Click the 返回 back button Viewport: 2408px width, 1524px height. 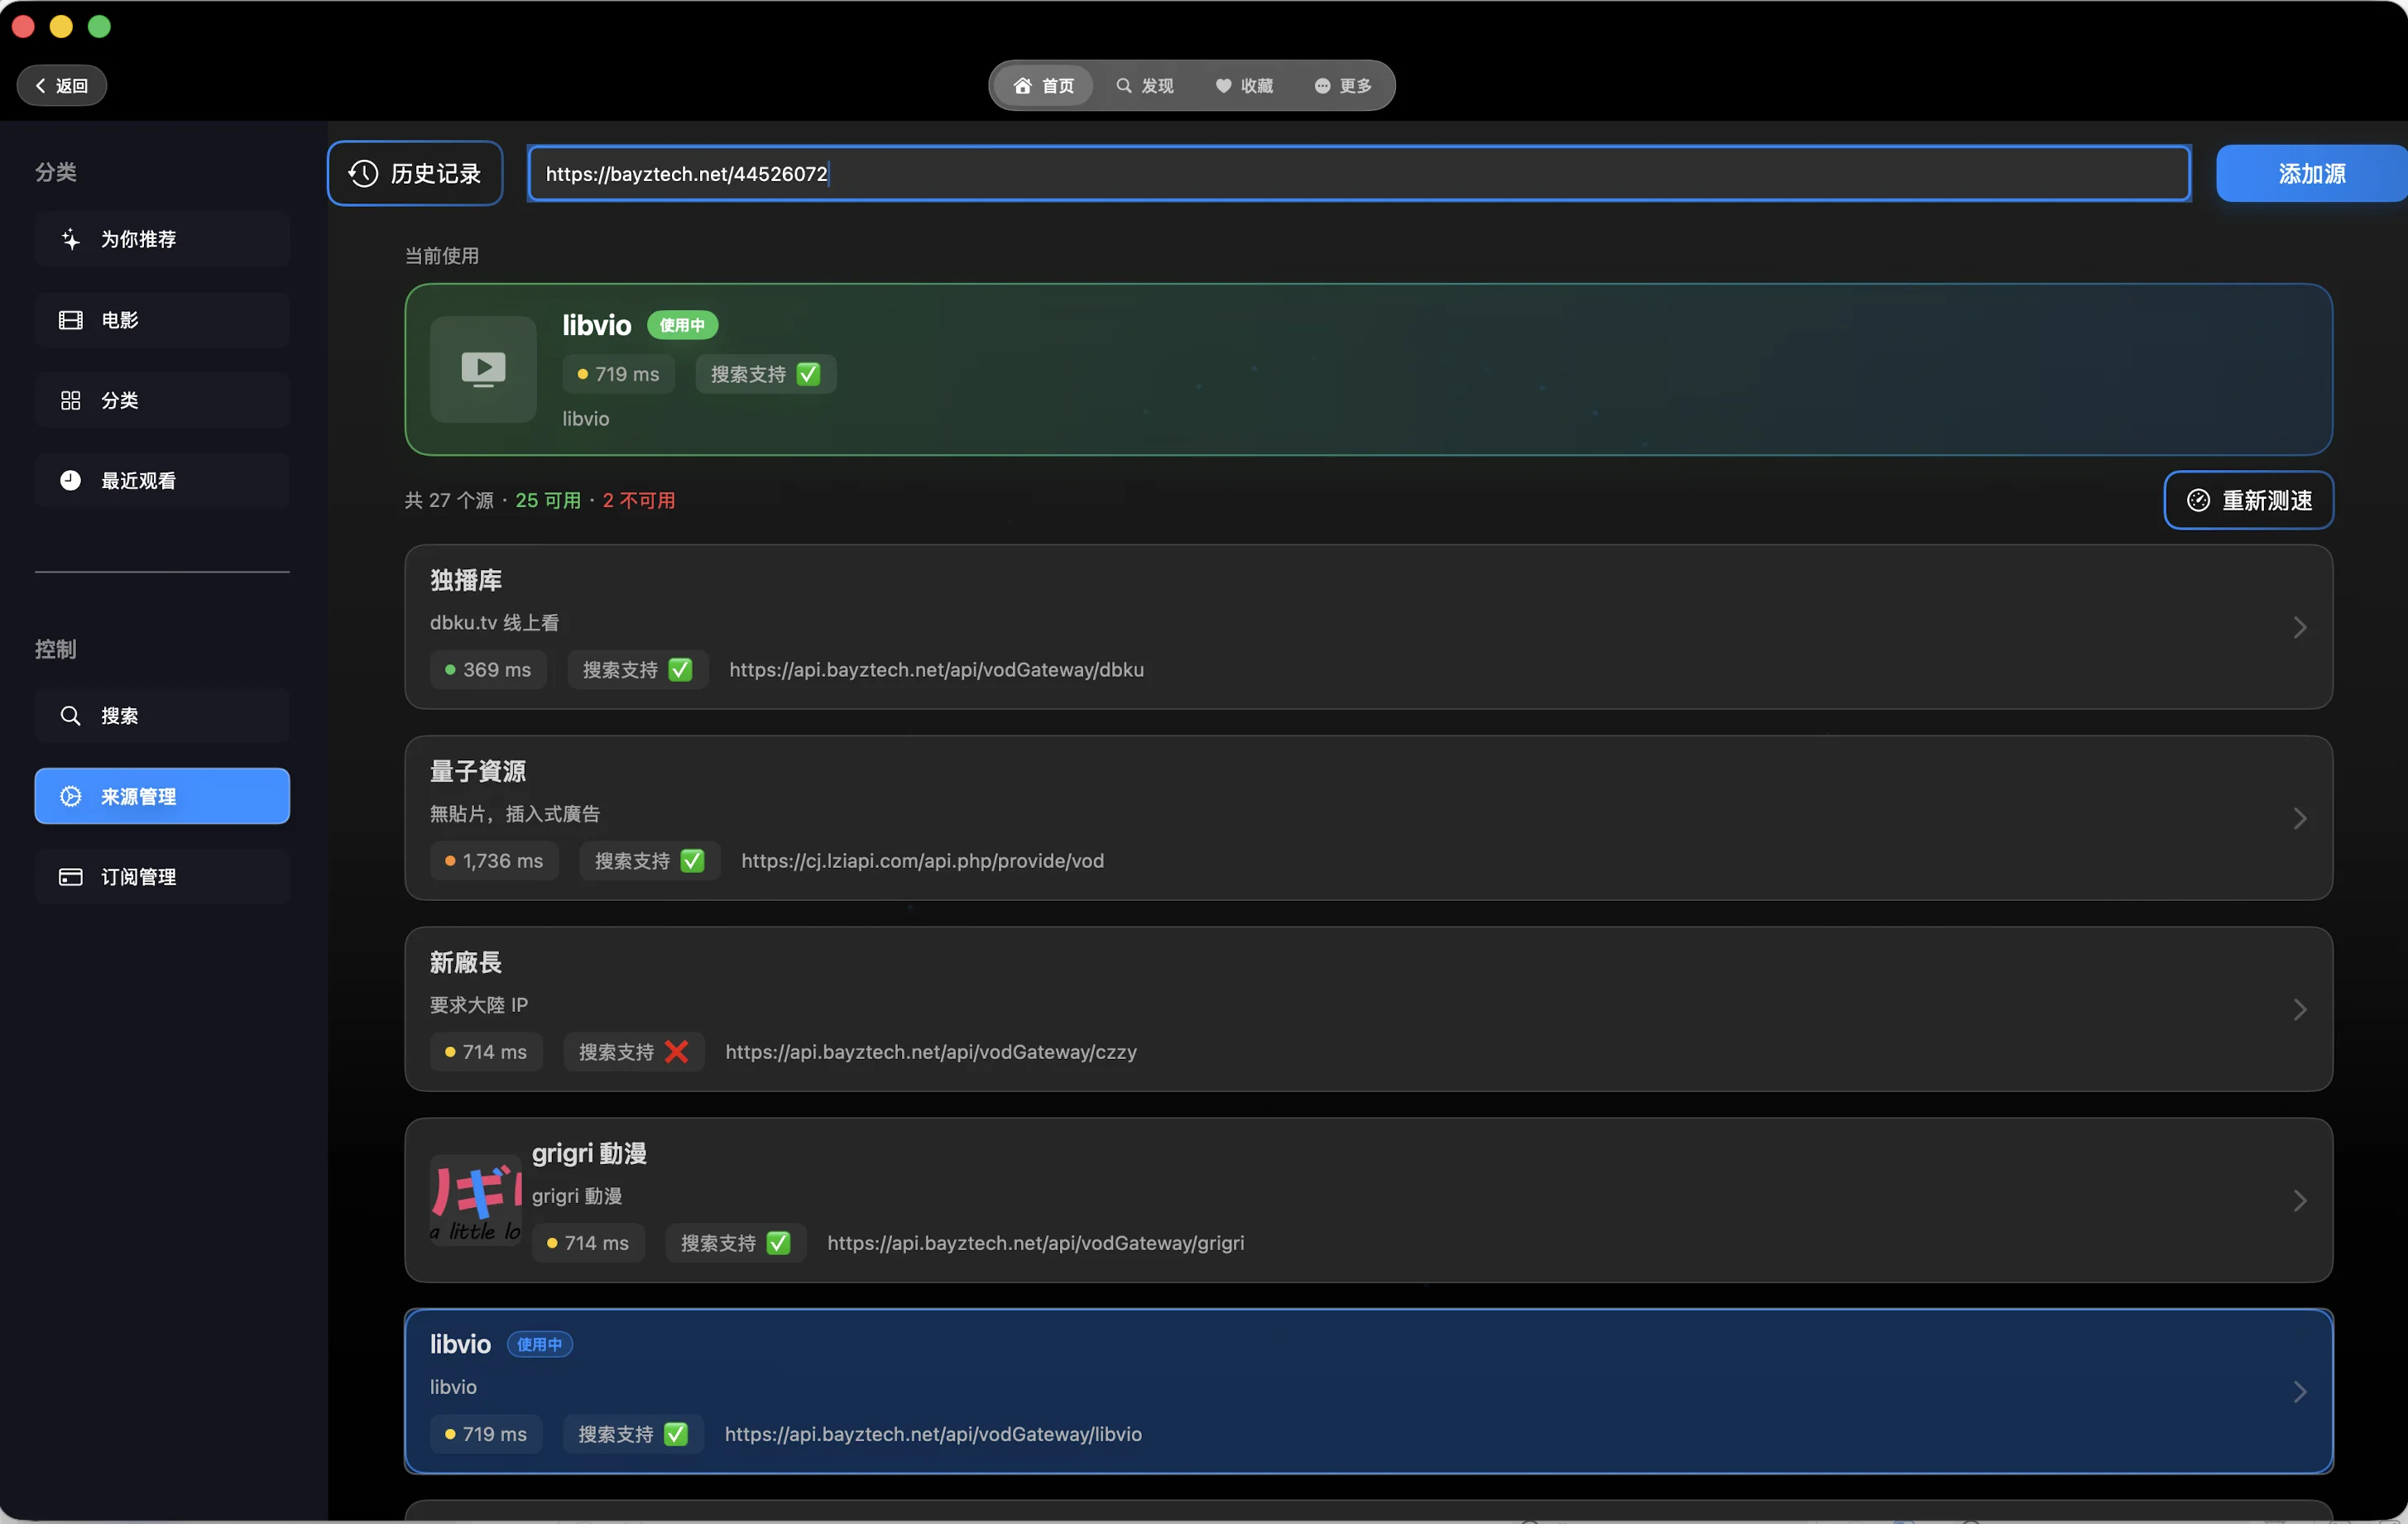pyautogui.click(x=62, y=86)
